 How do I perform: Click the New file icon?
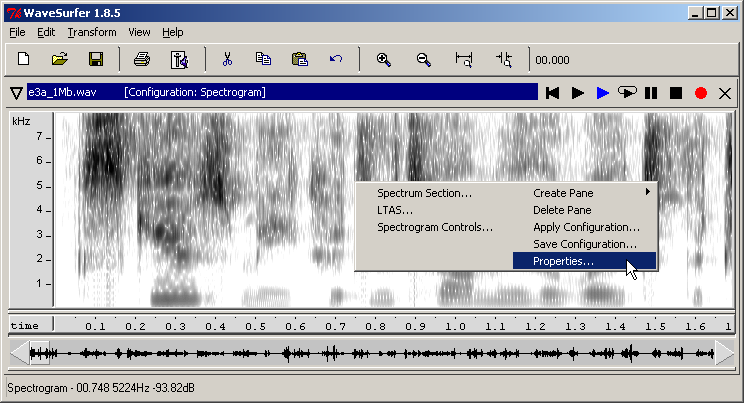coord(24,59)
